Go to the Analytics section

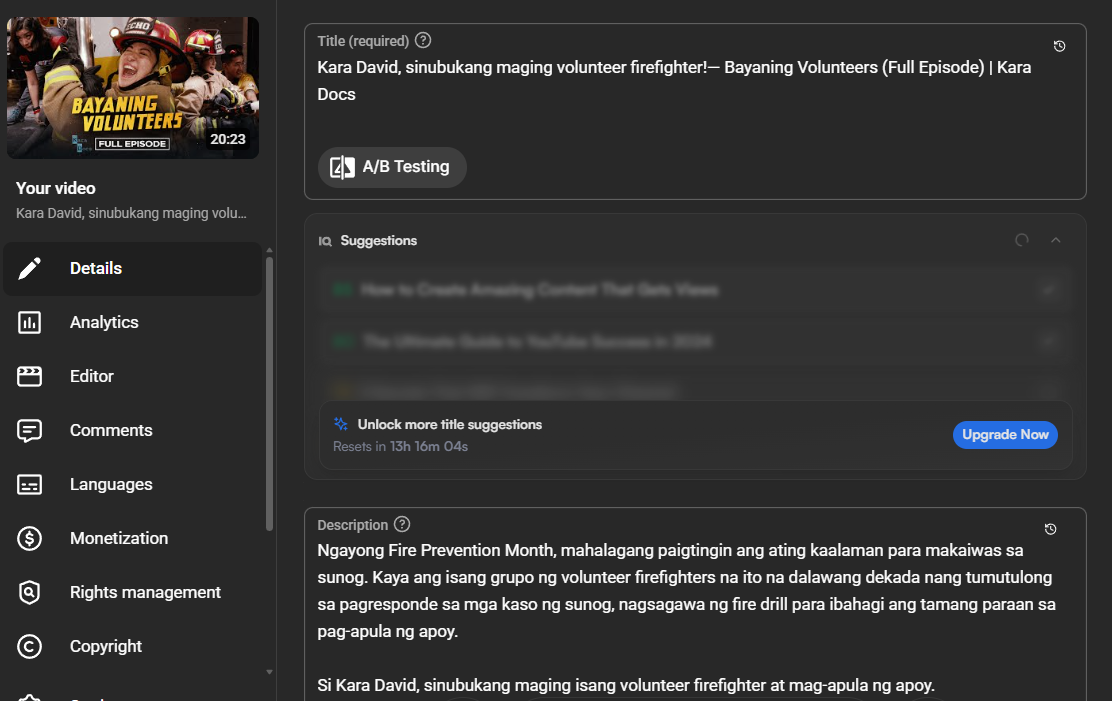click(133, 323)
